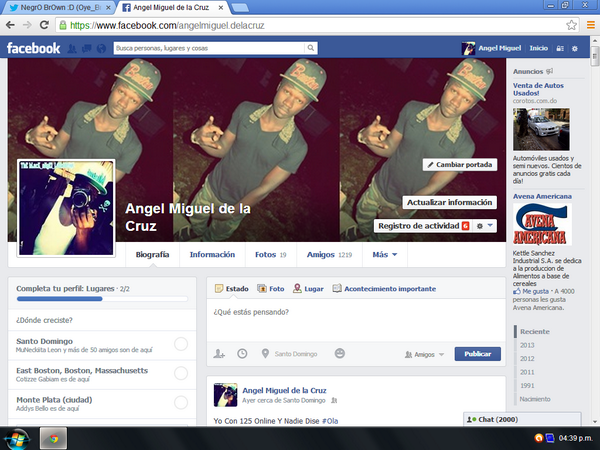The width and height of the screenshot is (600, 450).
Task: Switch to Biografía tab
Action: click(x=152, y=254)
